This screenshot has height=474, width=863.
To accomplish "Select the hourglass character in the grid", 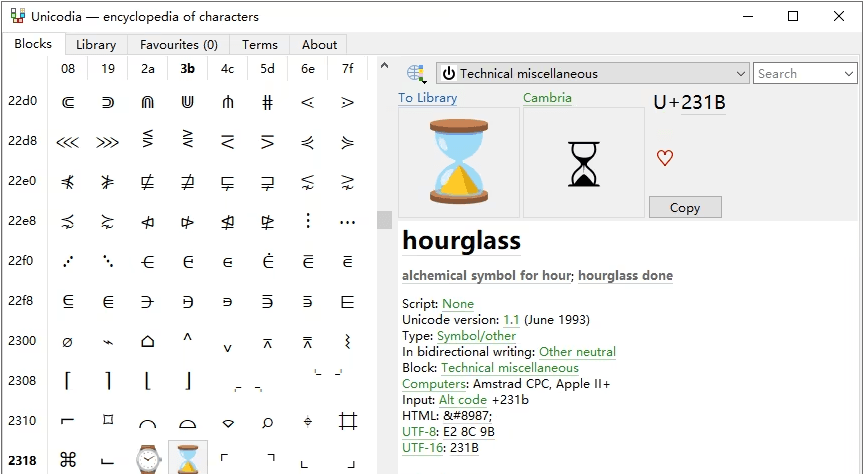I will point(188,459).
